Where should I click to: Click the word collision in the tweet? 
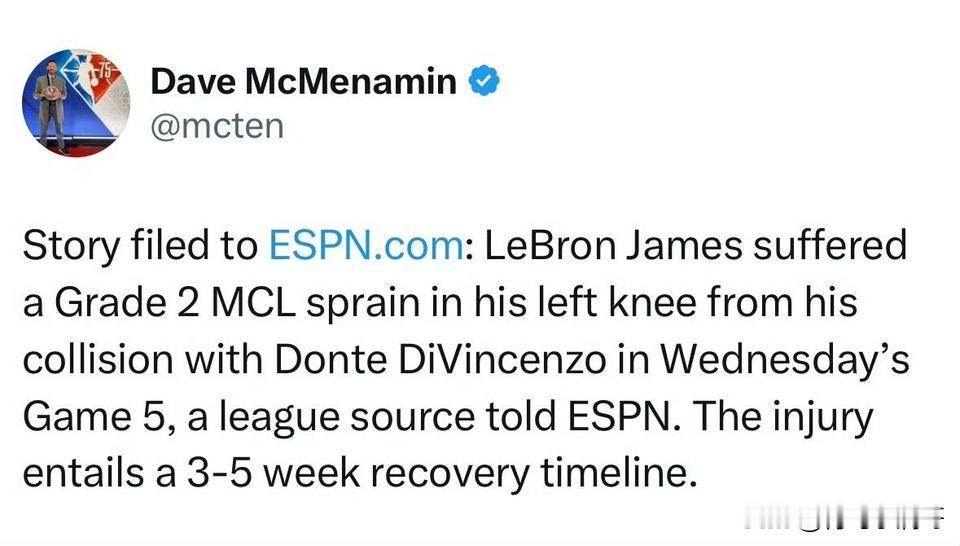(99, 359)
